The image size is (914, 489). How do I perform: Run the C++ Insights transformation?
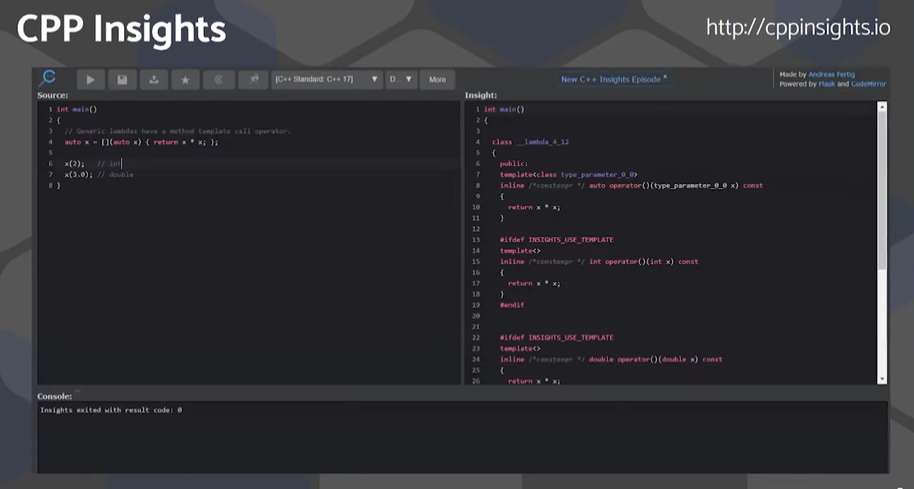tap(91, 79)
